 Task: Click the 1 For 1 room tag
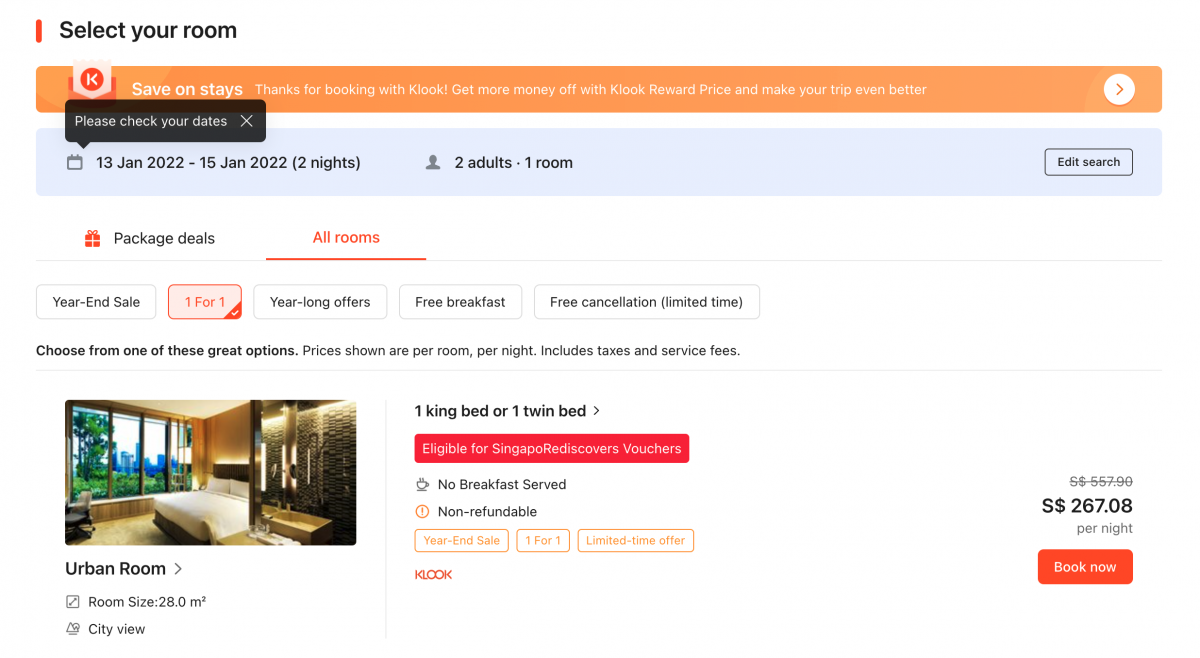pos(543,540)
